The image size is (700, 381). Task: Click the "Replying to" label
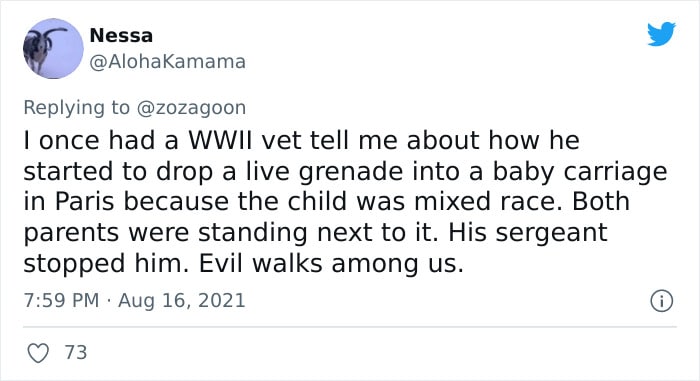pyautogui.click(x=76, y=108)
